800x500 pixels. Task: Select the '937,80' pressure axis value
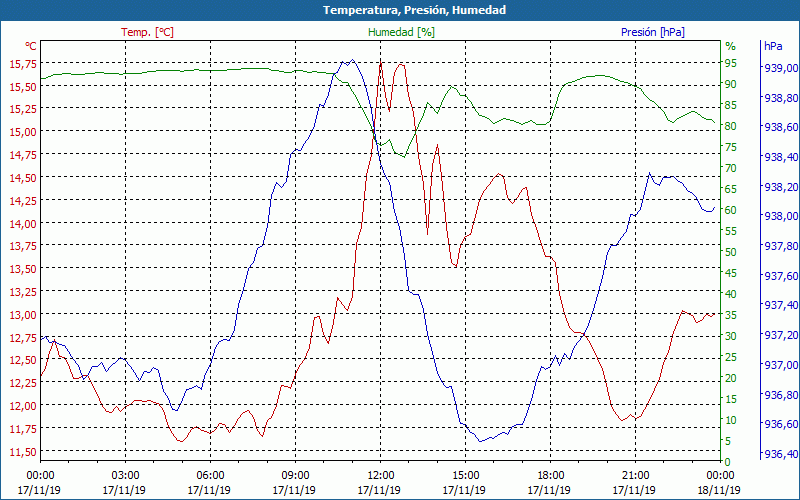(780, 246)
